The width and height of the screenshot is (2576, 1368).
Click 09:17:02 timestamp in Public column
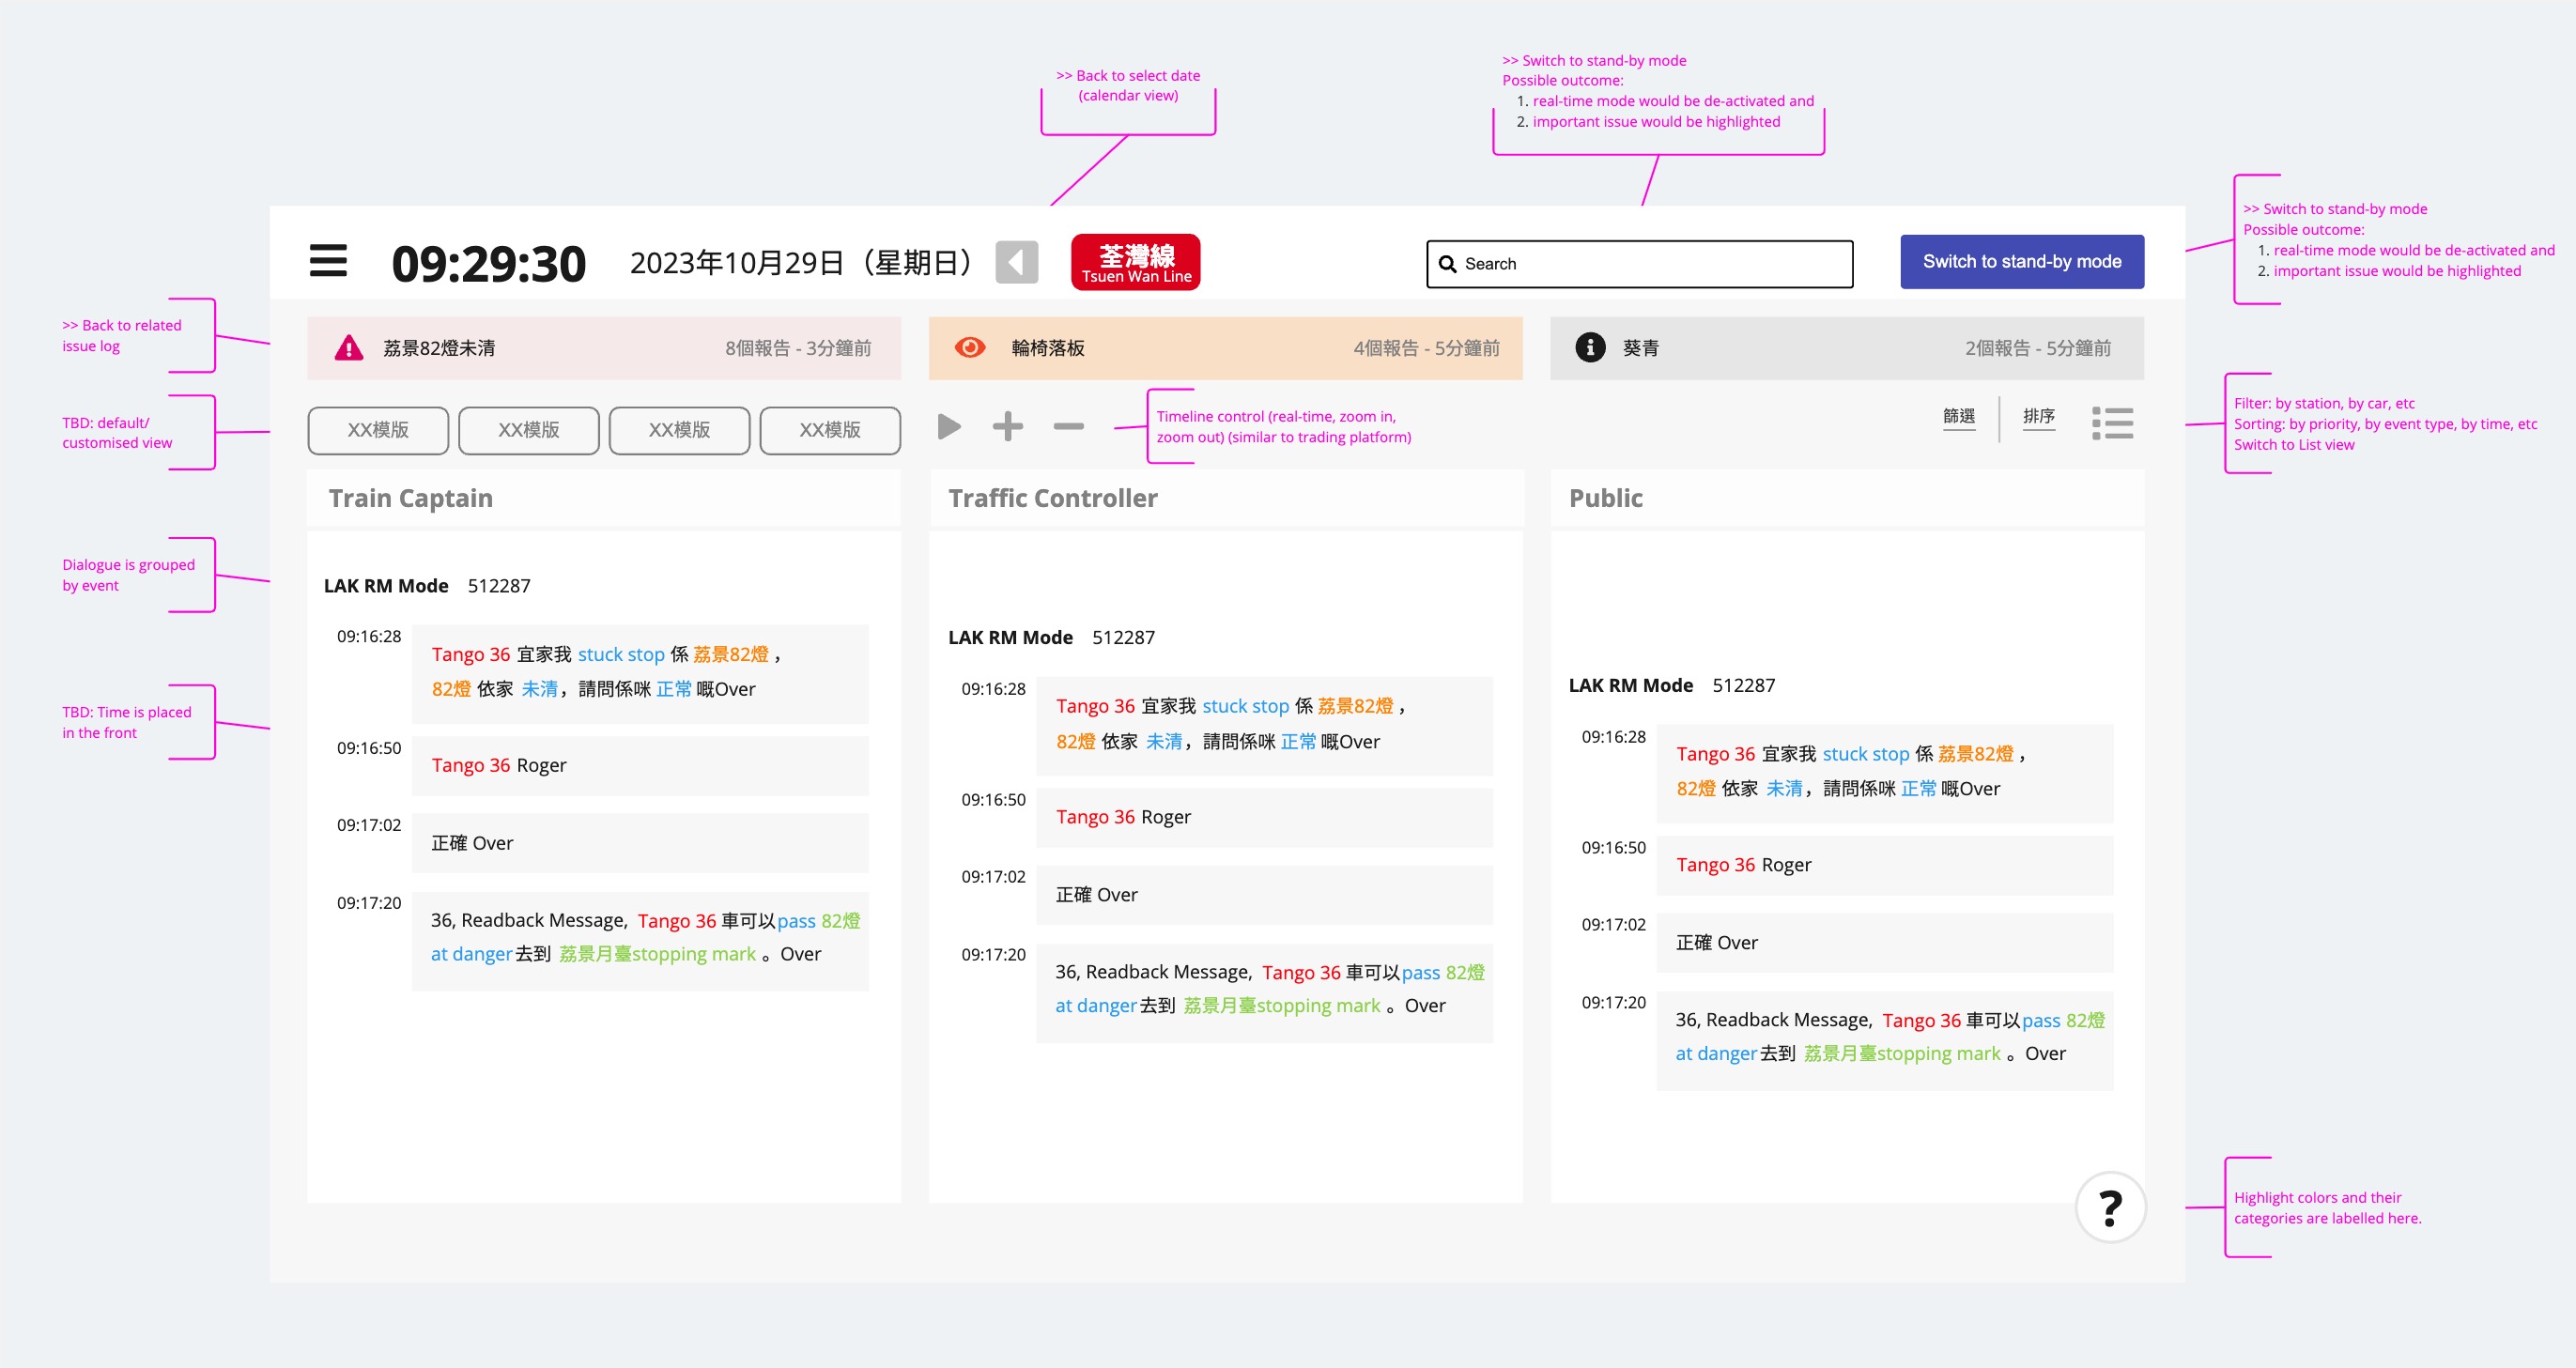tap(1613, 925)
